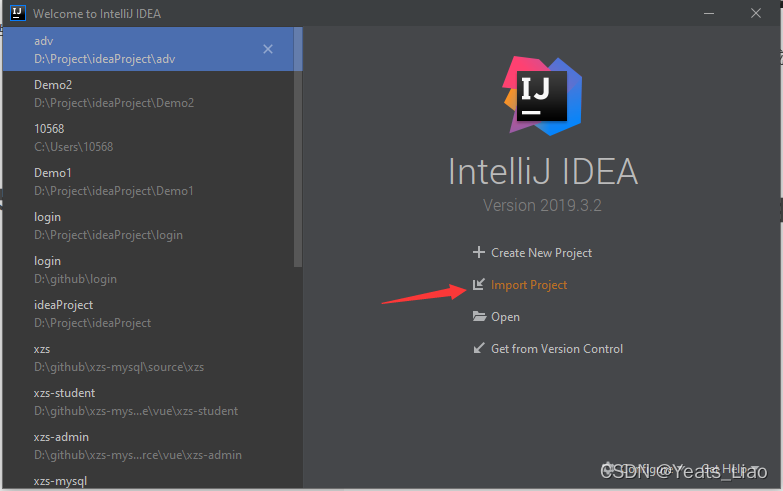Open login project in D:\github folder
This screenshot has height=491, width=783.
148,269
